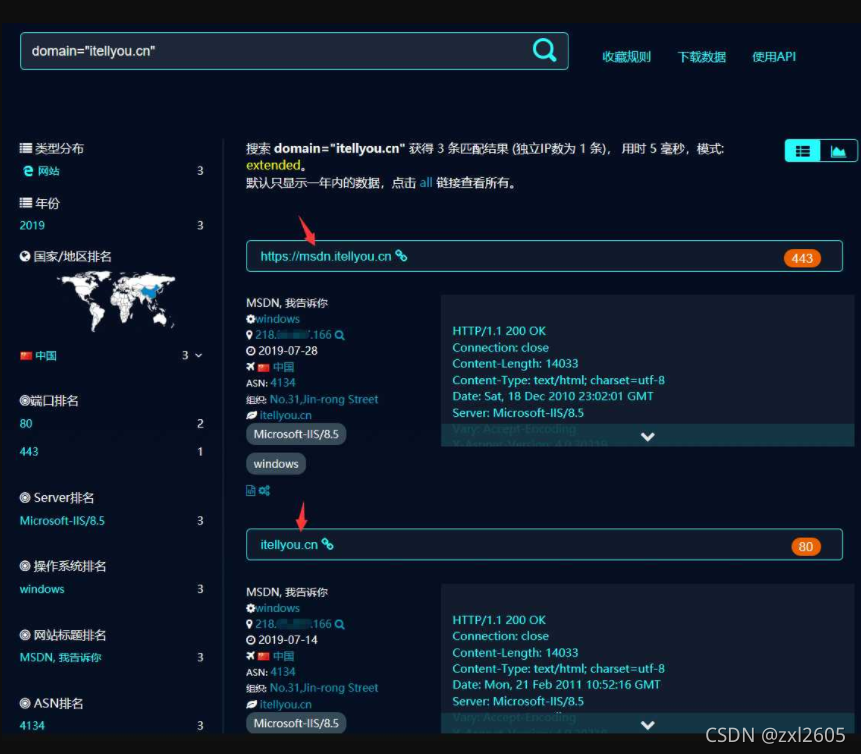Viewport: 861px width, 754px height.
Task: Expand first result HTTP header panel
Action: [x=647, y=437]
